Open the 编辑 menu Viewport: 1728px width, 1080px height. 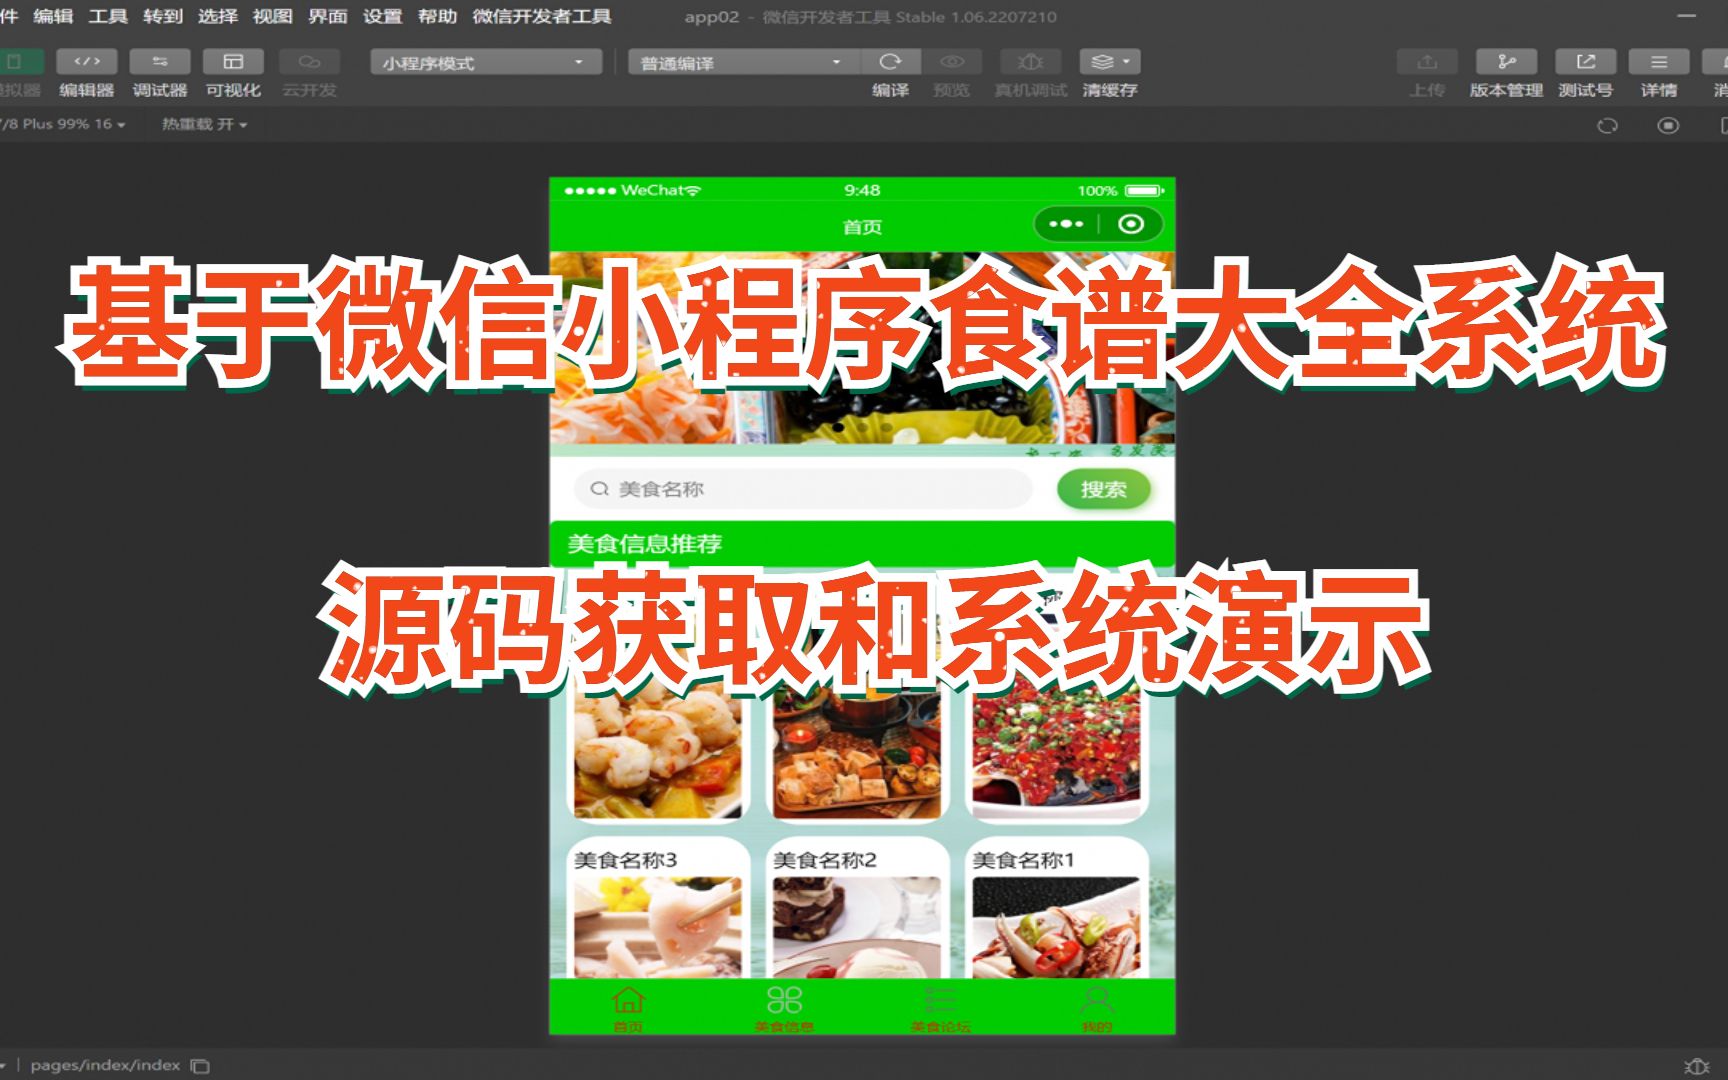(53, 16)
